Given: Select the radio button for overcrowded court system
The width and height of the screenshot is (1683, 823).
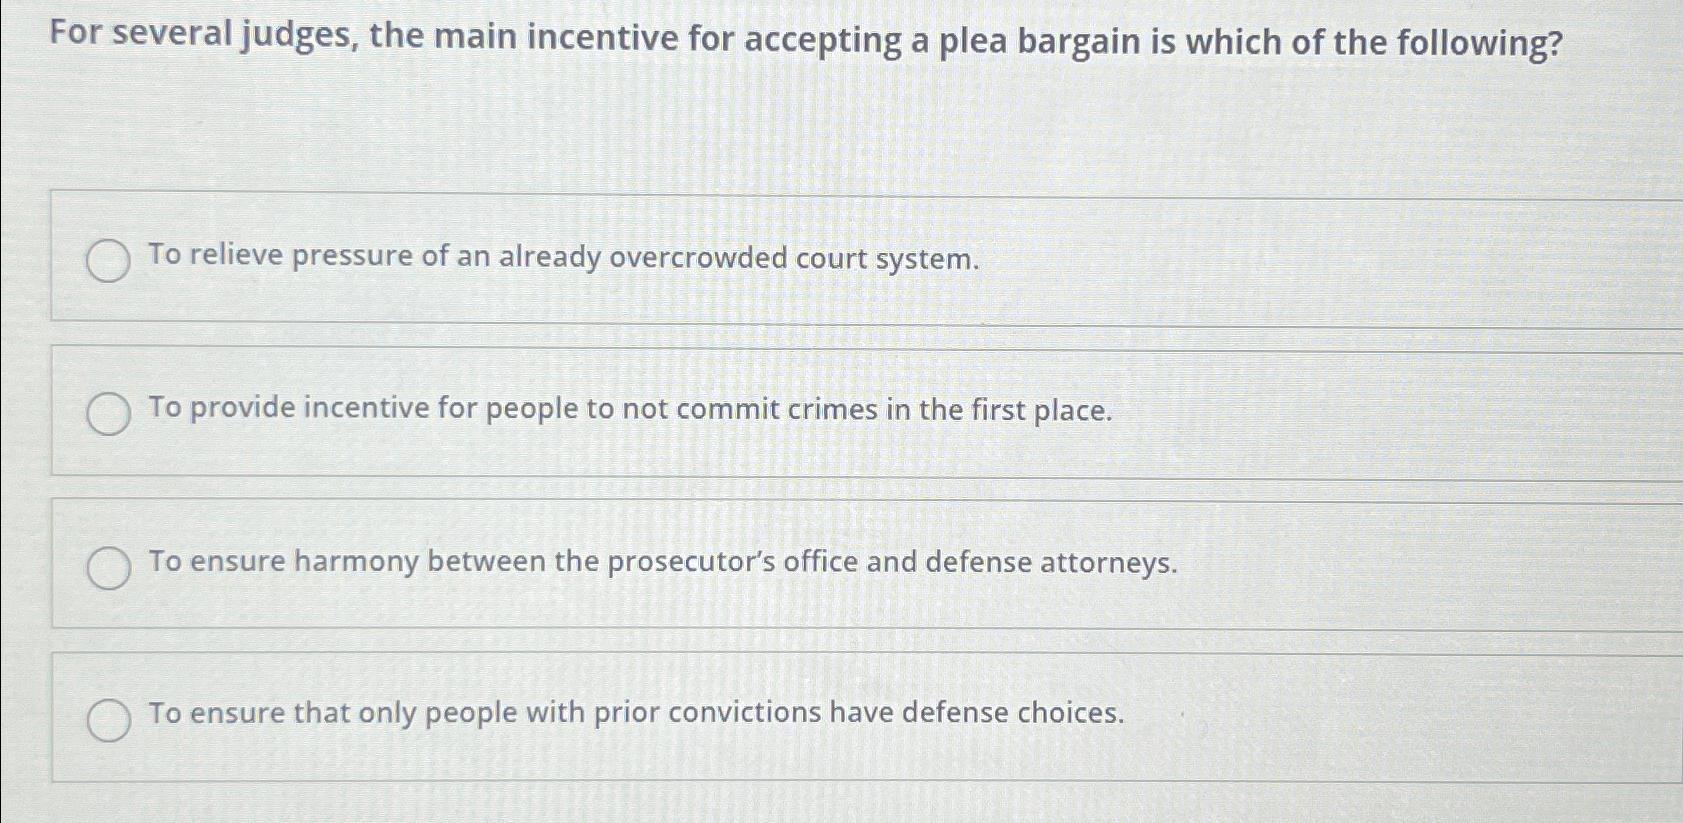Looking at the screenshot, I should [107, 262].
